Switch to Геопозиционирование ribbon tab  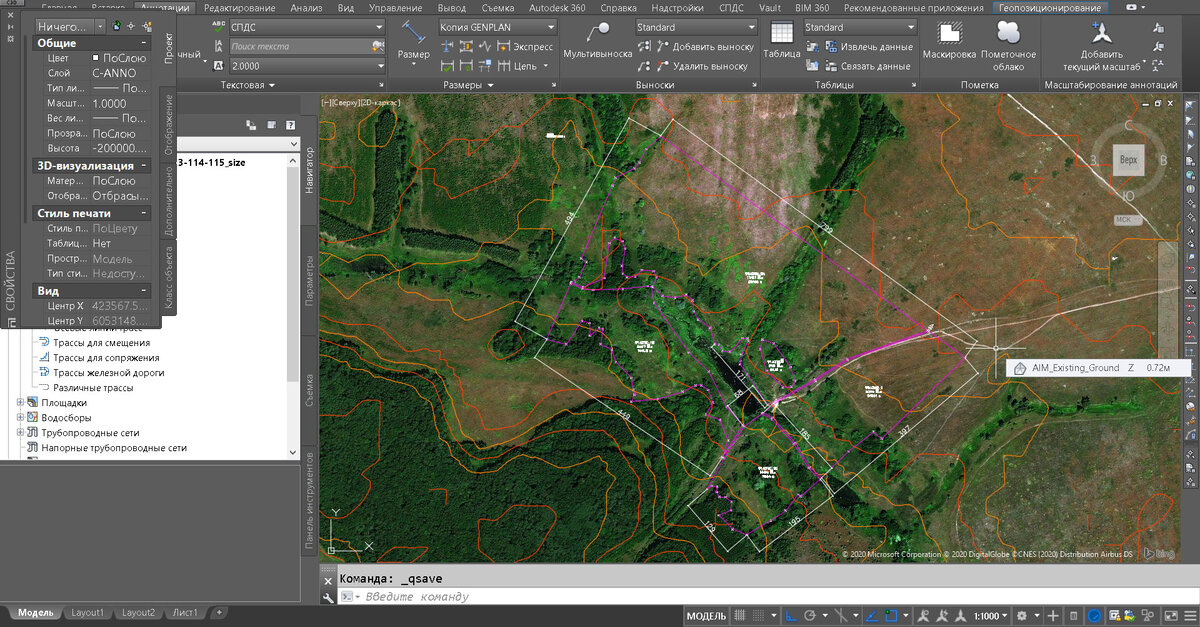tap(1050, 7)
